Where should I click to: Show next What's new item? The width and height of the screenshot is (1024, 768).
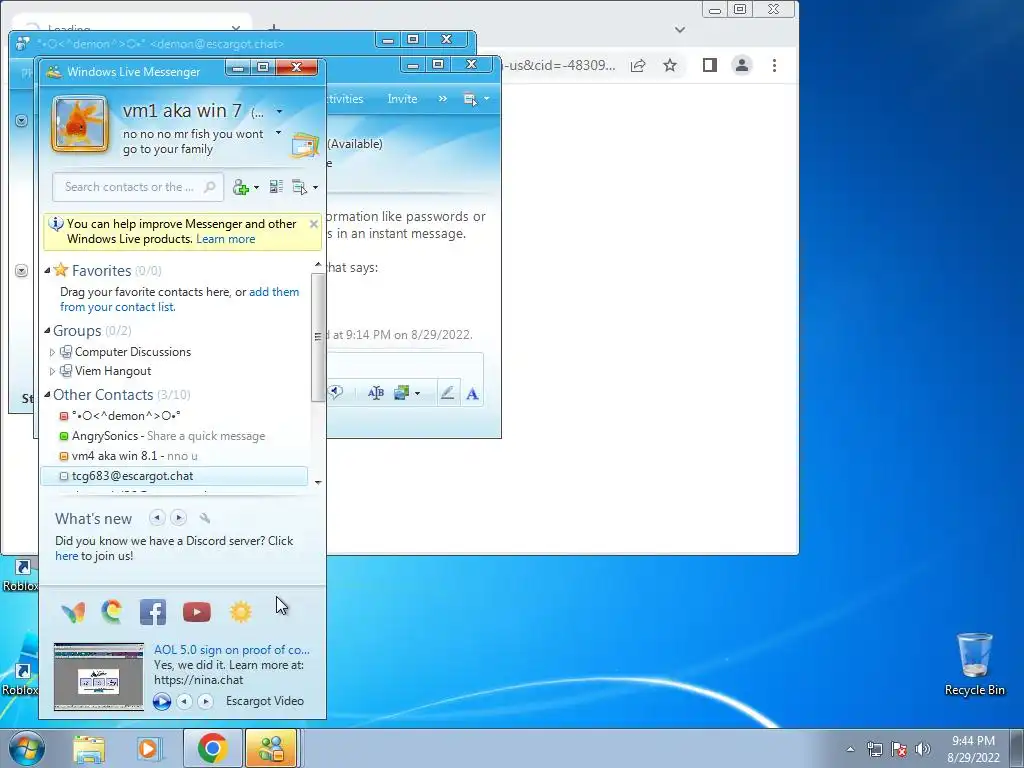click(x=178, y=518)
